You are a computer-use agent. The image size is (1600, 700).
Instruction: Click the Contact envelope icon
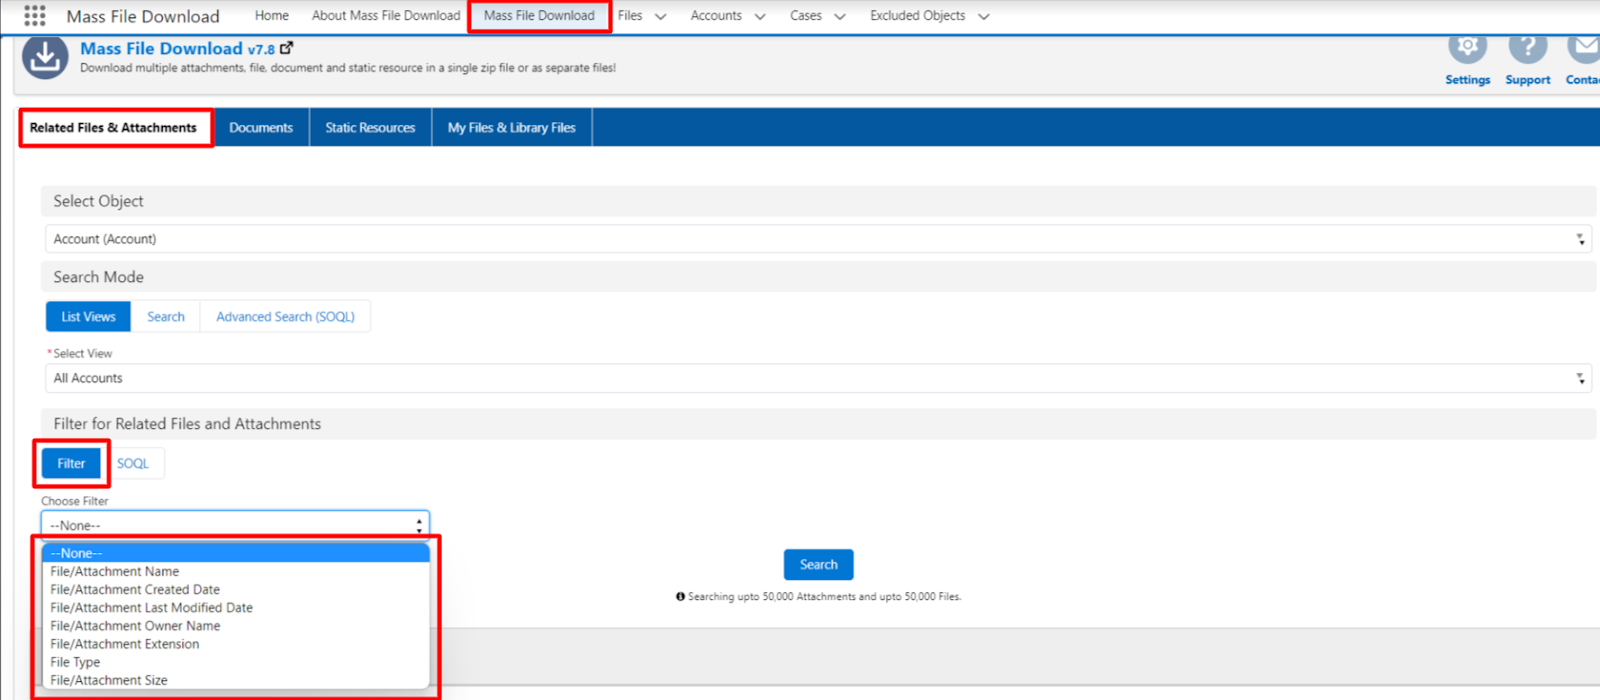pyautogui.click(x=1584, y=47)
